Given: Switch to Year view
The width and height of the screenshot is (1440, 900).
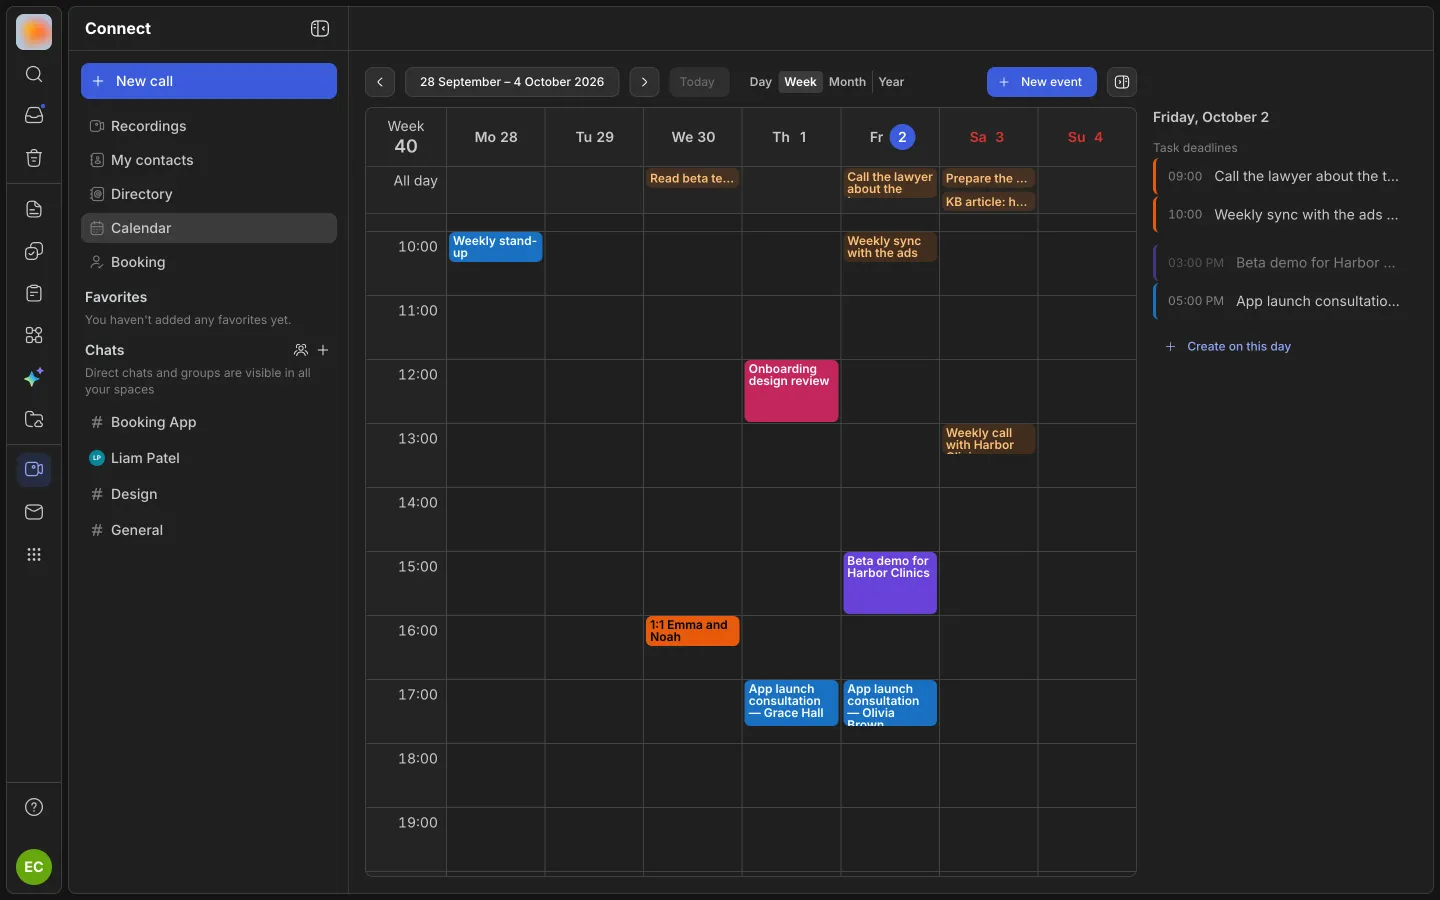Looking at the screenshot, I should tap(891, 82).
